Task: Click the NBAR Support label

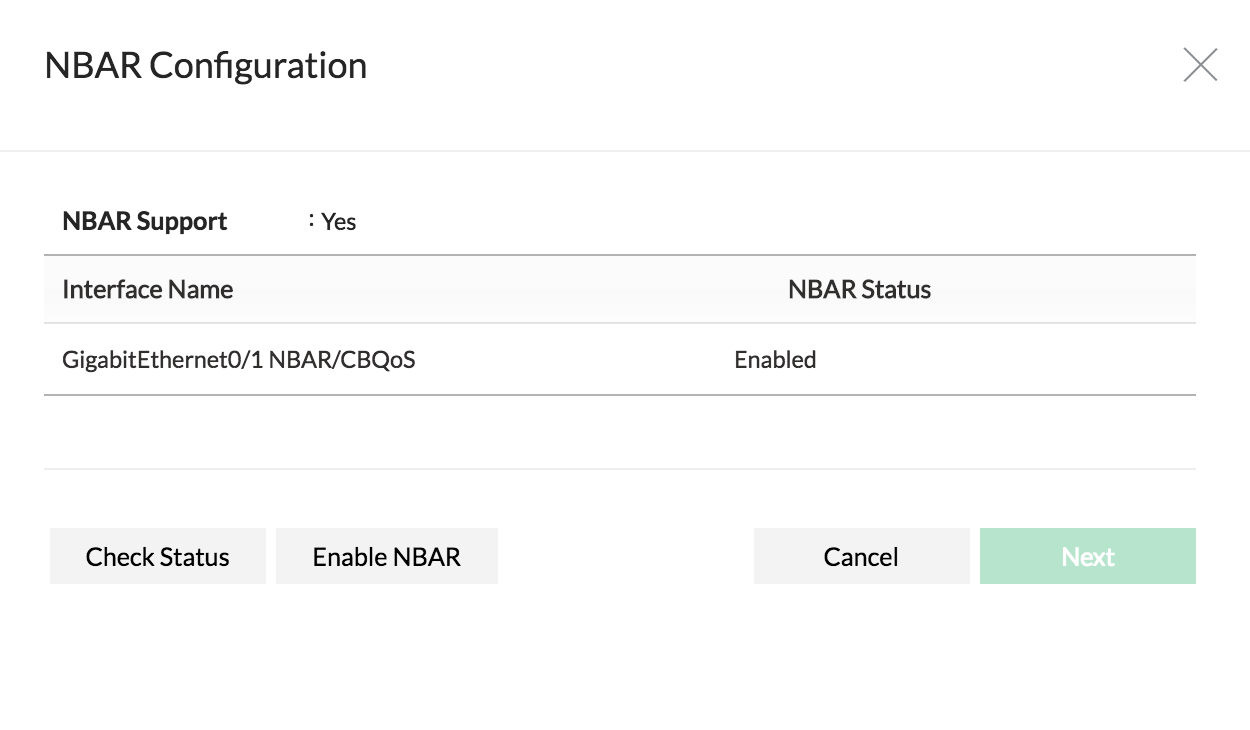Action: click(144, 221)
